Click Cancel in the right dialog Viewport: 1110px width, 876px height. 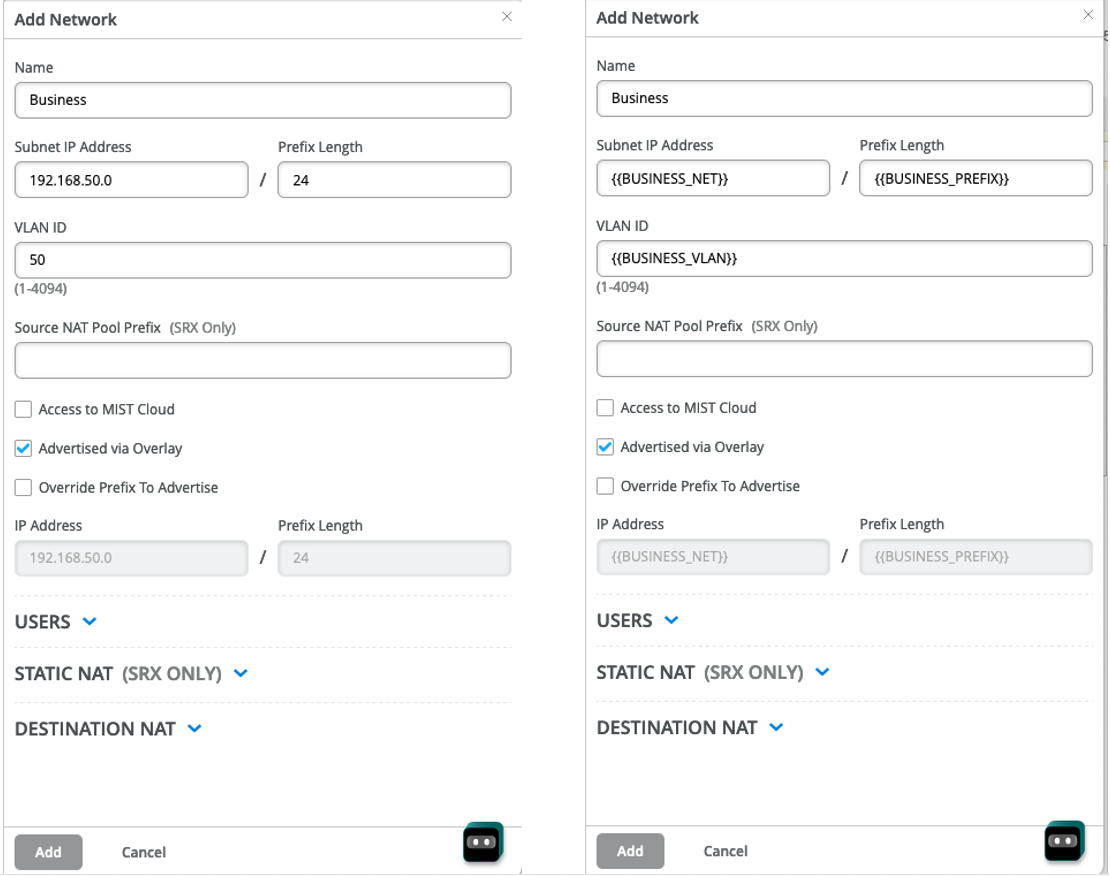pyautogui.click(x=725, y=851)
